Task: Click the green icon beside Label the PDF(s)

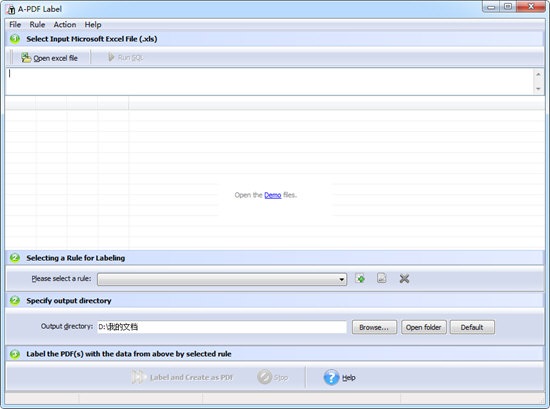Action: [x=15, y=354]
